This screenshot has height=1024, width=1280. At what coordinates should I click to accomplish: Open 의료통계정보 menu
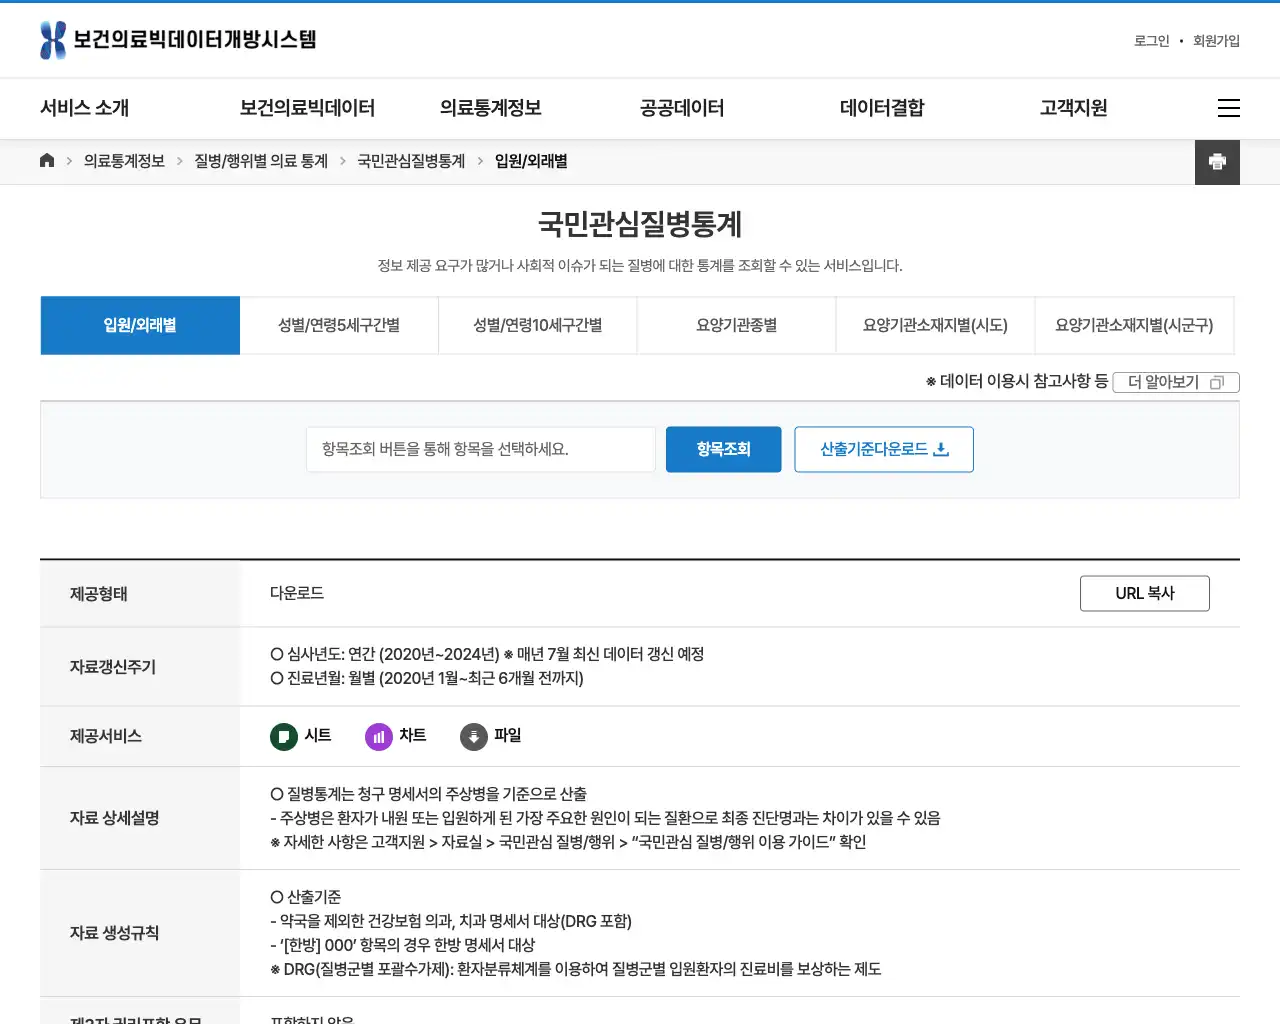pyautogui.click(x=490, y=108)
